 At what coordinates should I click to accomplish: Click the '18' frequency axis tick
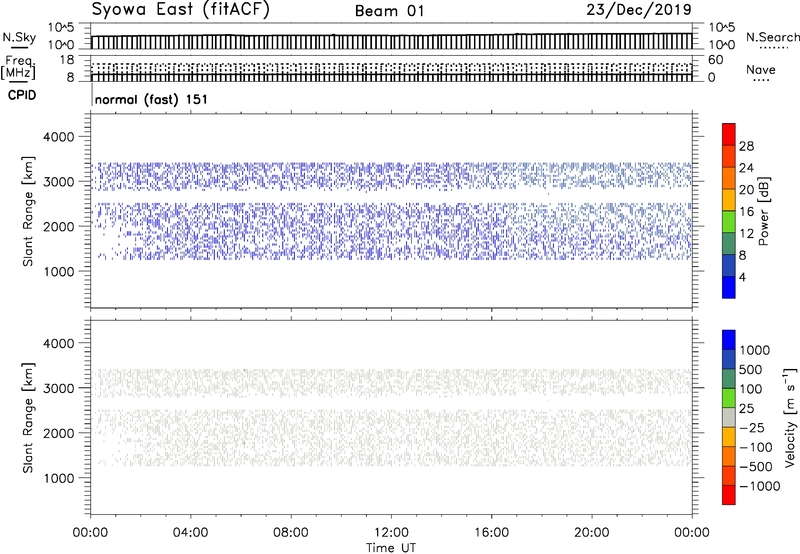point(67,60)
